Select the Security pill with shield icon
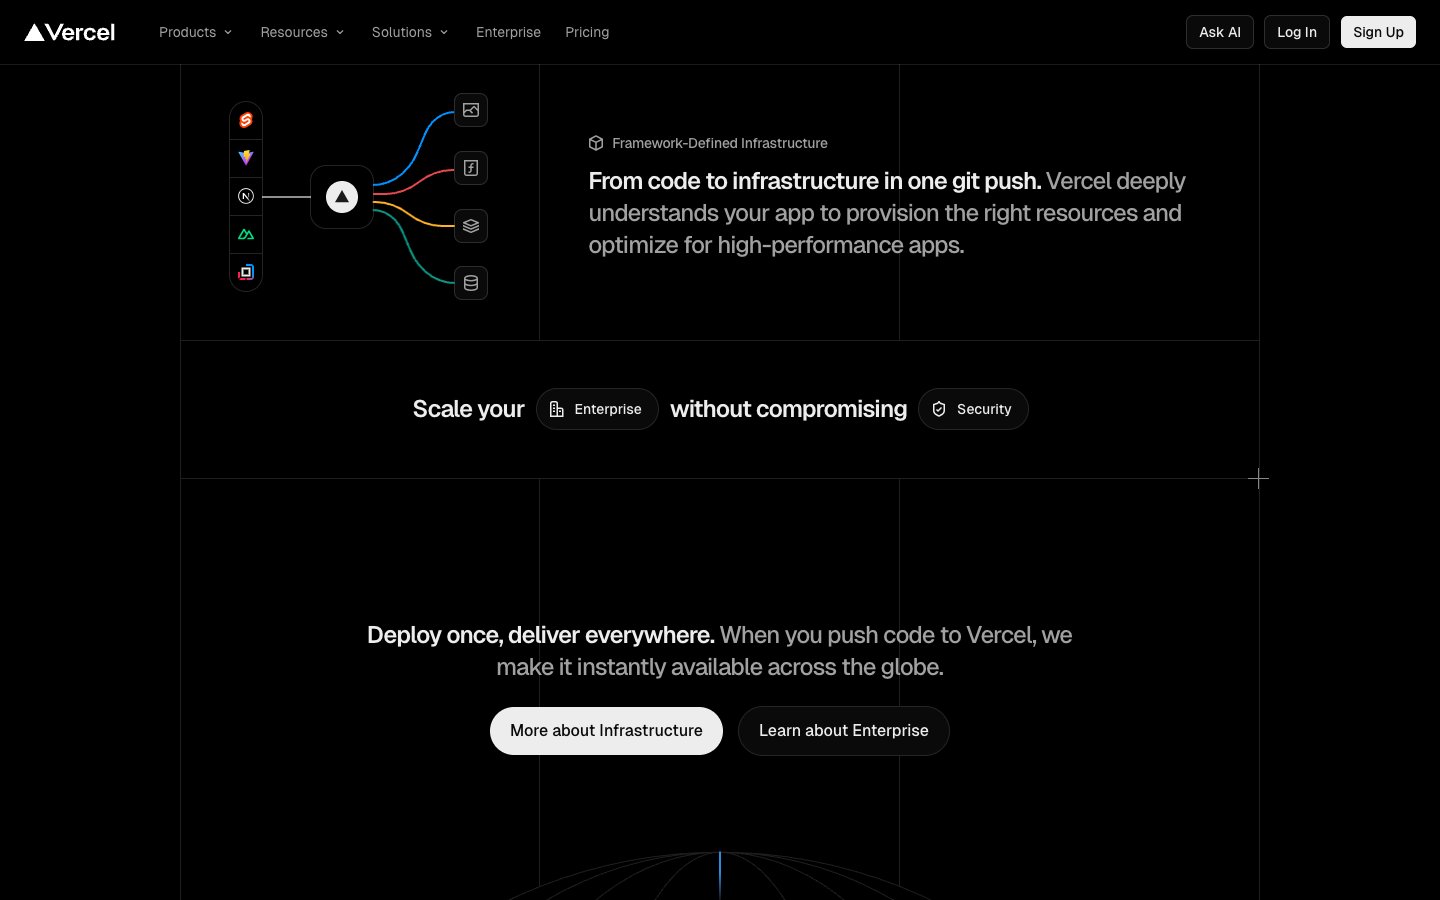This screenshot has width=1440, height=900. pos(973,409)
